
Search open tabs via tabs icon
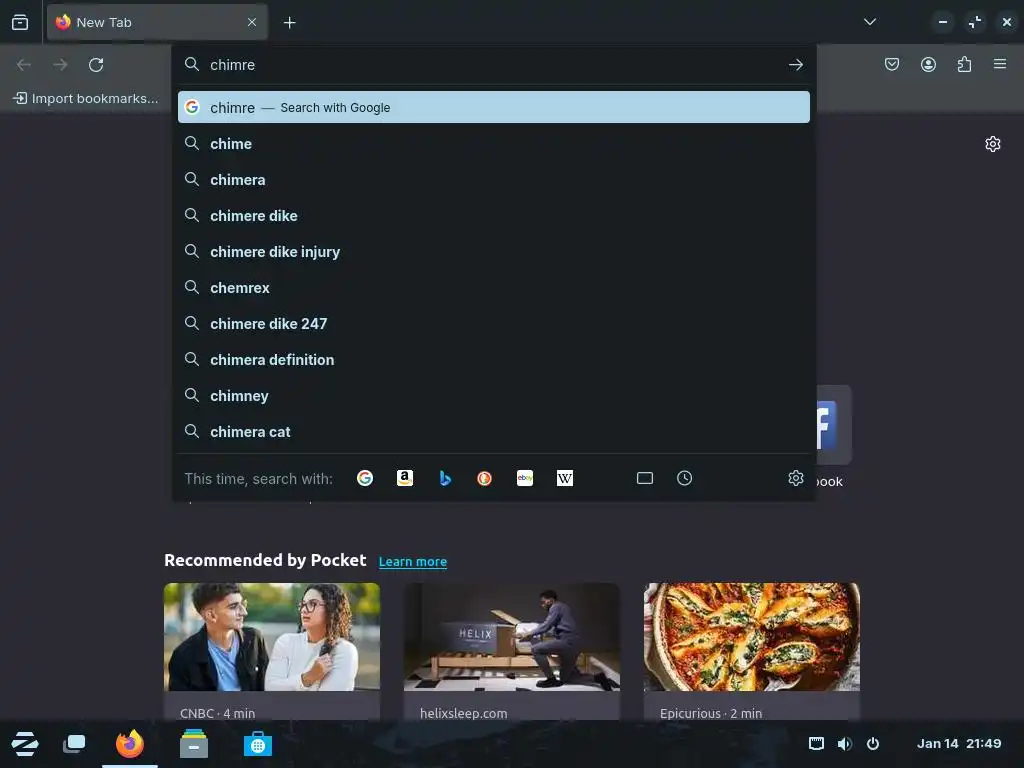pos(645,478)
